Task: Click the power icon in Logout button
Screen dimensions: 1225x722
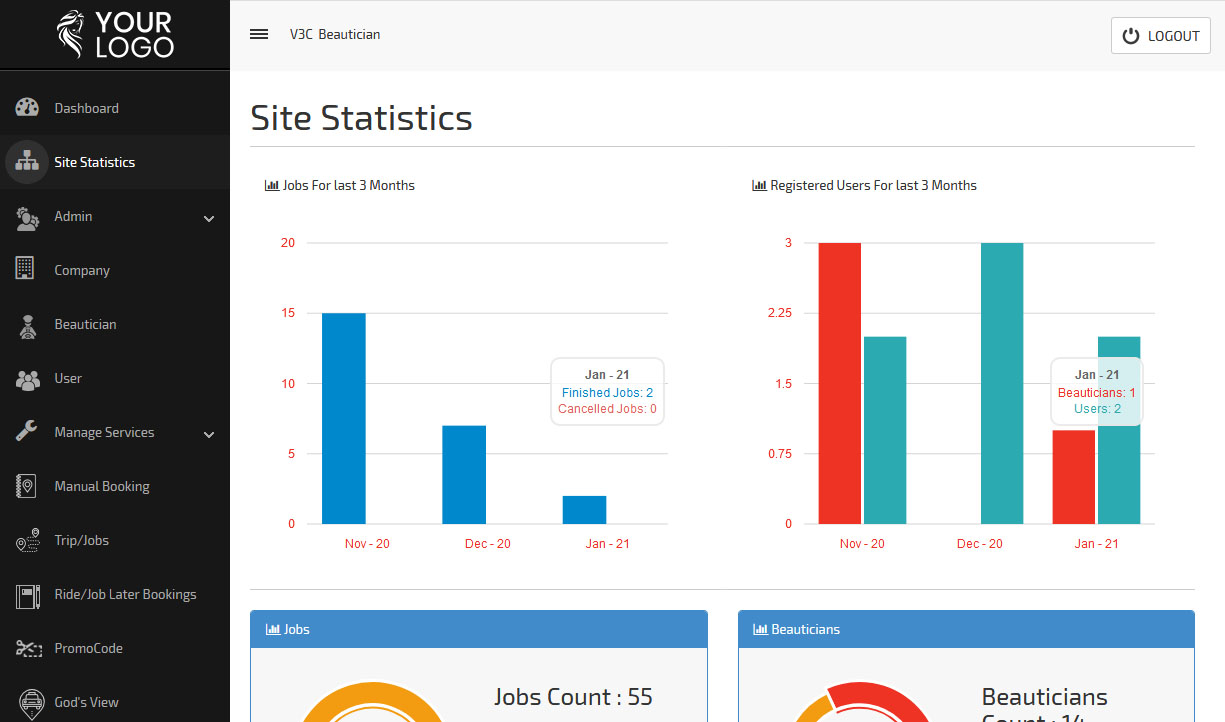Action: tap(1131, 36)
